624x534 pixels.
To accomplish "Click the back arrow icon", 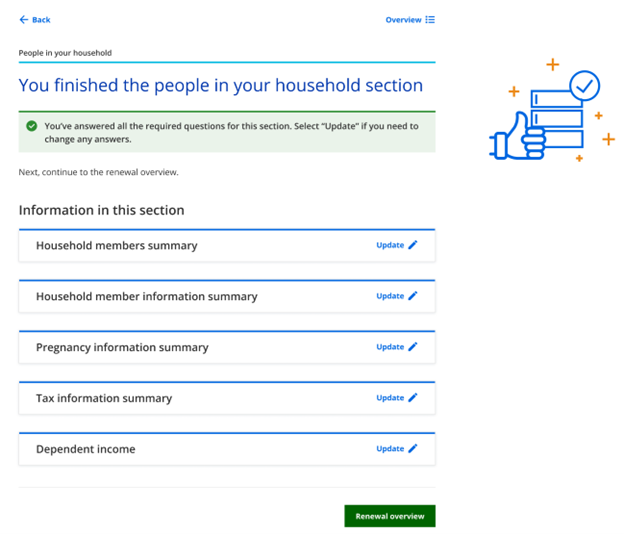I will (x=24, y=20).
